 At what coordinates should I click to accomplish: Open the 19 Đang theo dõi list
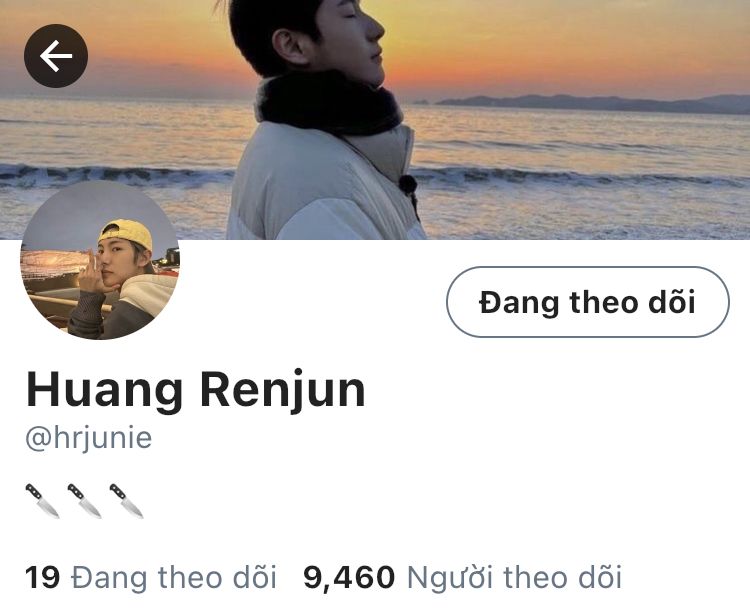click(151, 577)
